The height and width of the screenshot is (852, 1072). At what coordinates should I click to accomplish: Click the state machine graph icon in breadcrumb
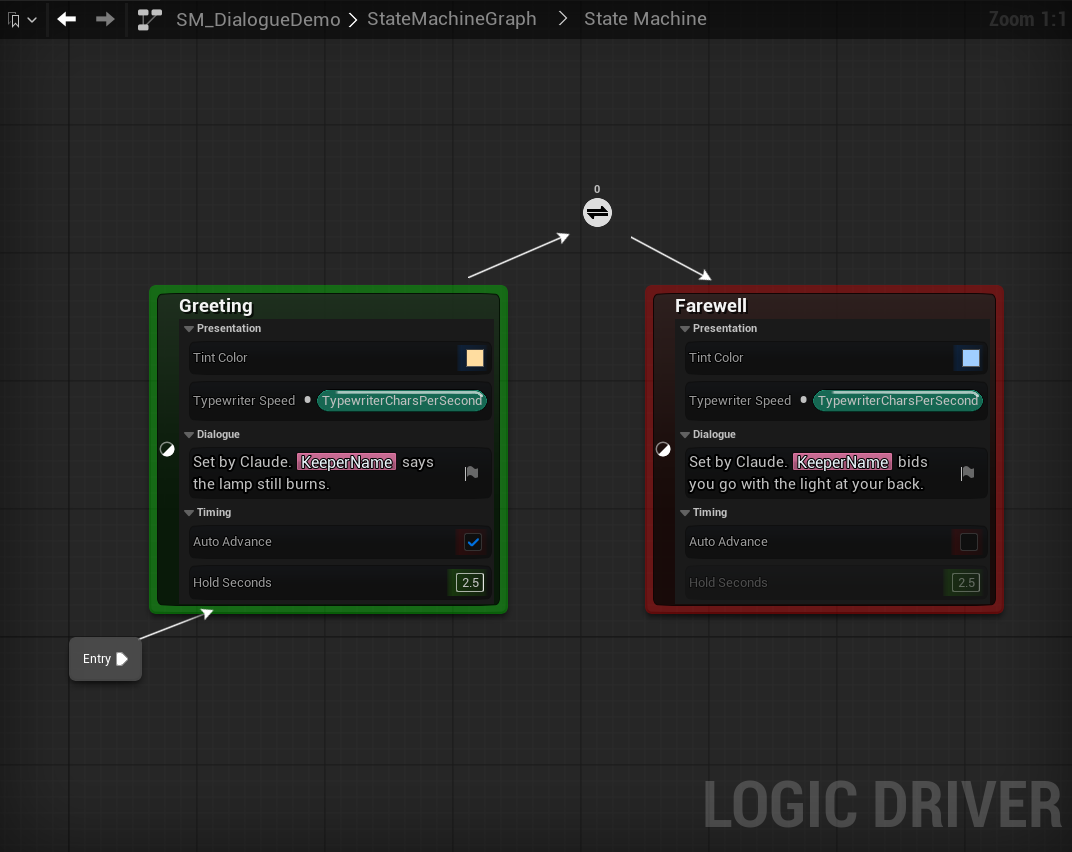[150, 19]
